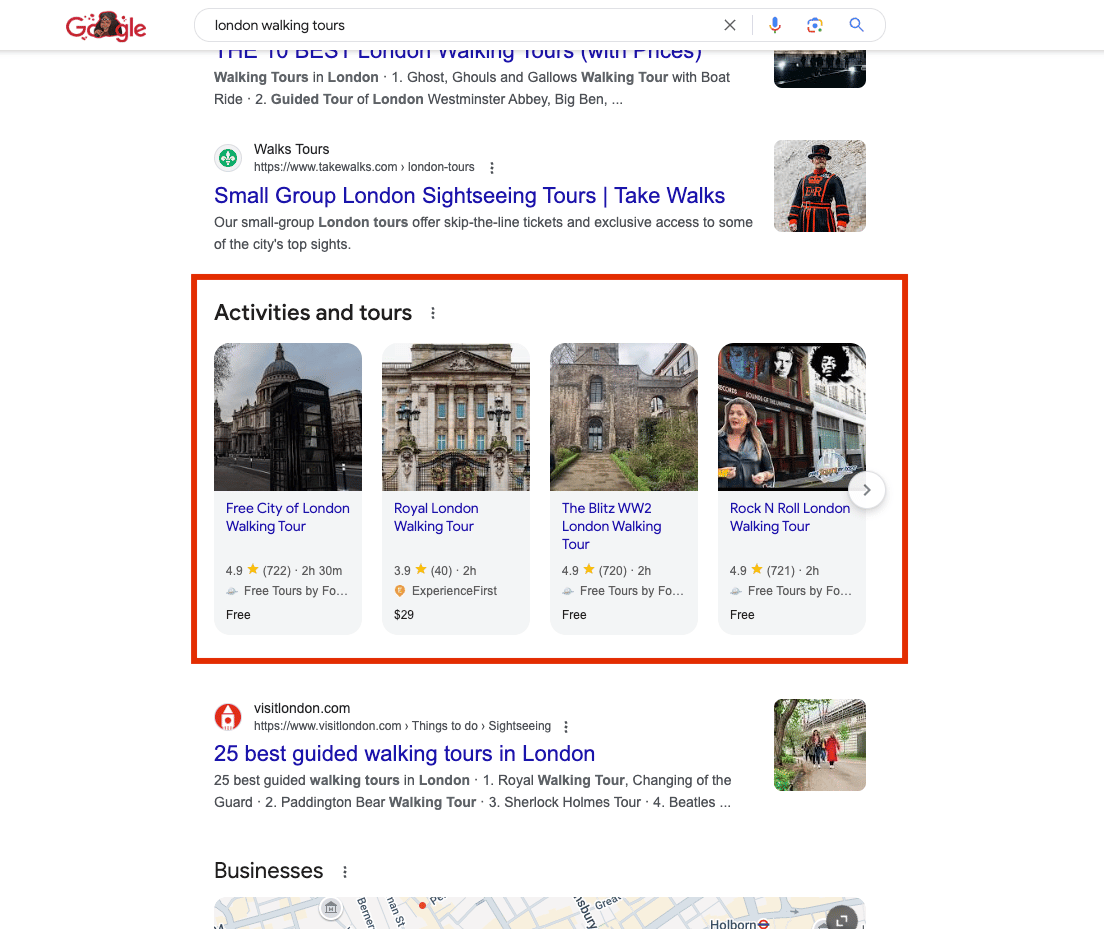Start voice search with the microphone icon
This screenshot has height=929, width=1104.
click(774, 25)
